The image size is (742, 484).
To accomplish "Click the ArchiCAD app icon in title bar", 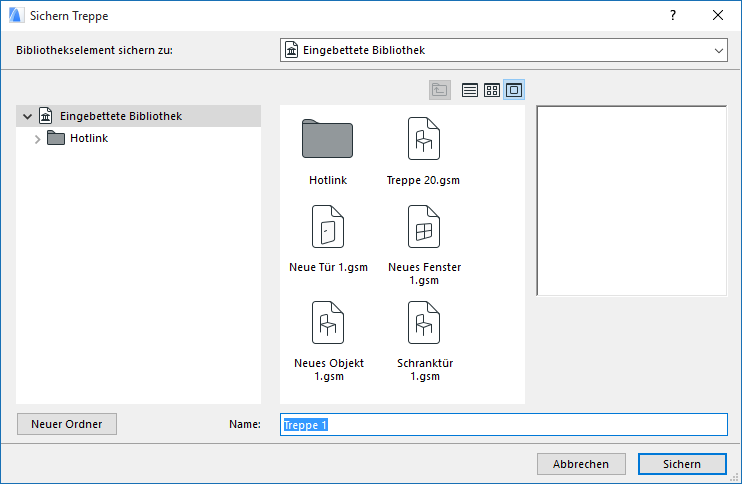I will tap(16, 15).
